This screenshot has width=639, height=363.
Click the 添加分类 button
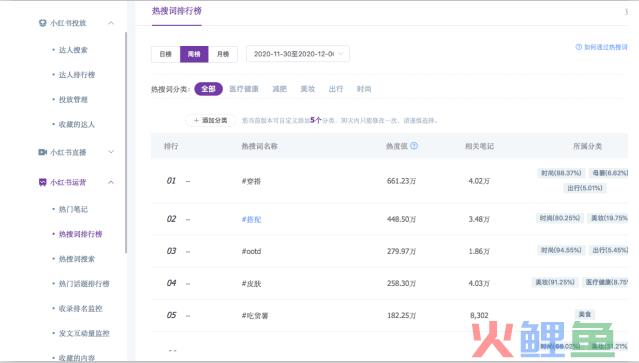tap(211, 120)
